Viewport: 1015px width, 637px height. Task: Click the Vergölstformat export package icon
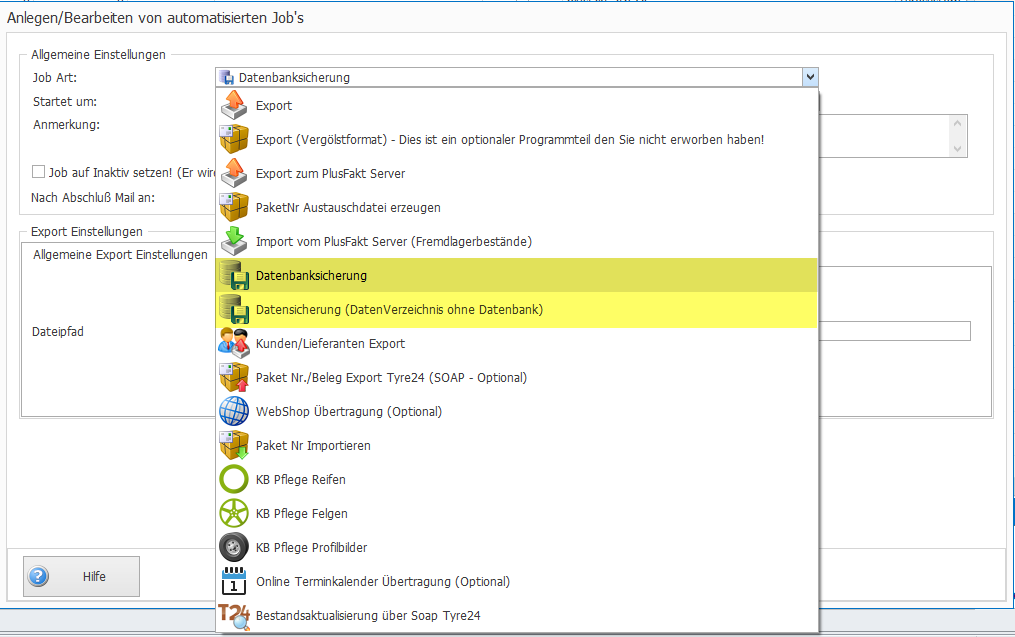(234, 139)
